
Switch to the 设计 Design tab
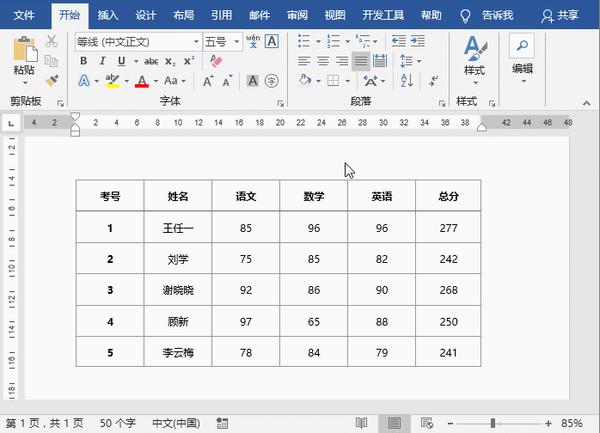[146, 15]
